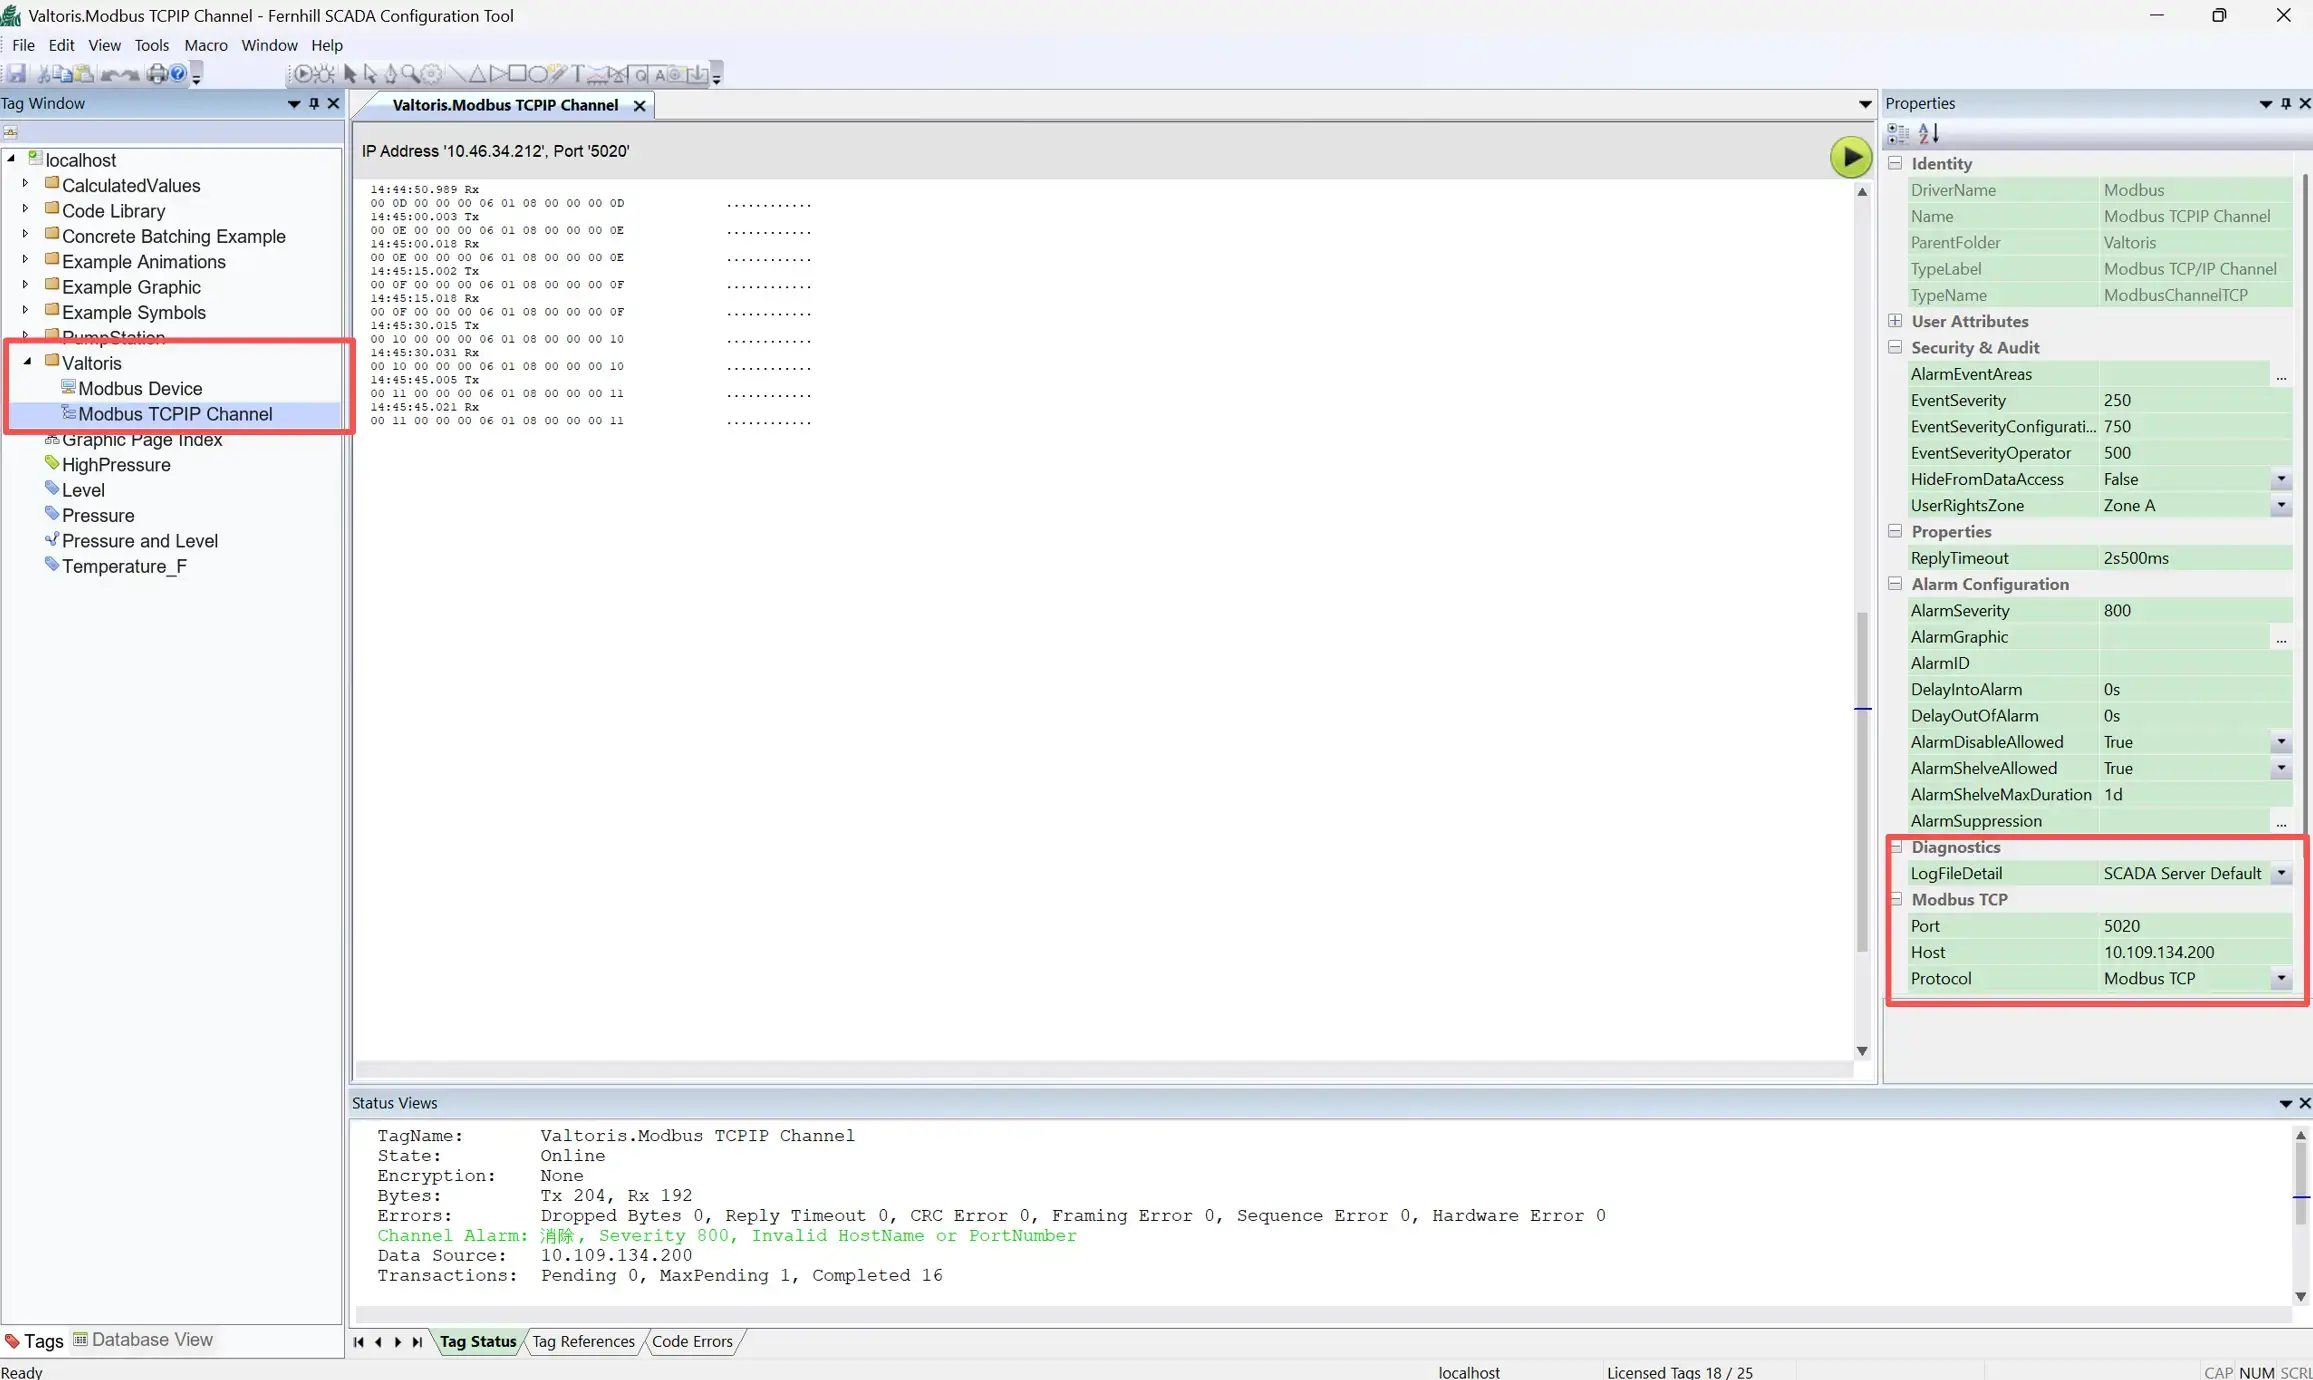Viewport: 2313px width, 1380px height.
Task: Click the Print icon
Action: coord(157,74)
